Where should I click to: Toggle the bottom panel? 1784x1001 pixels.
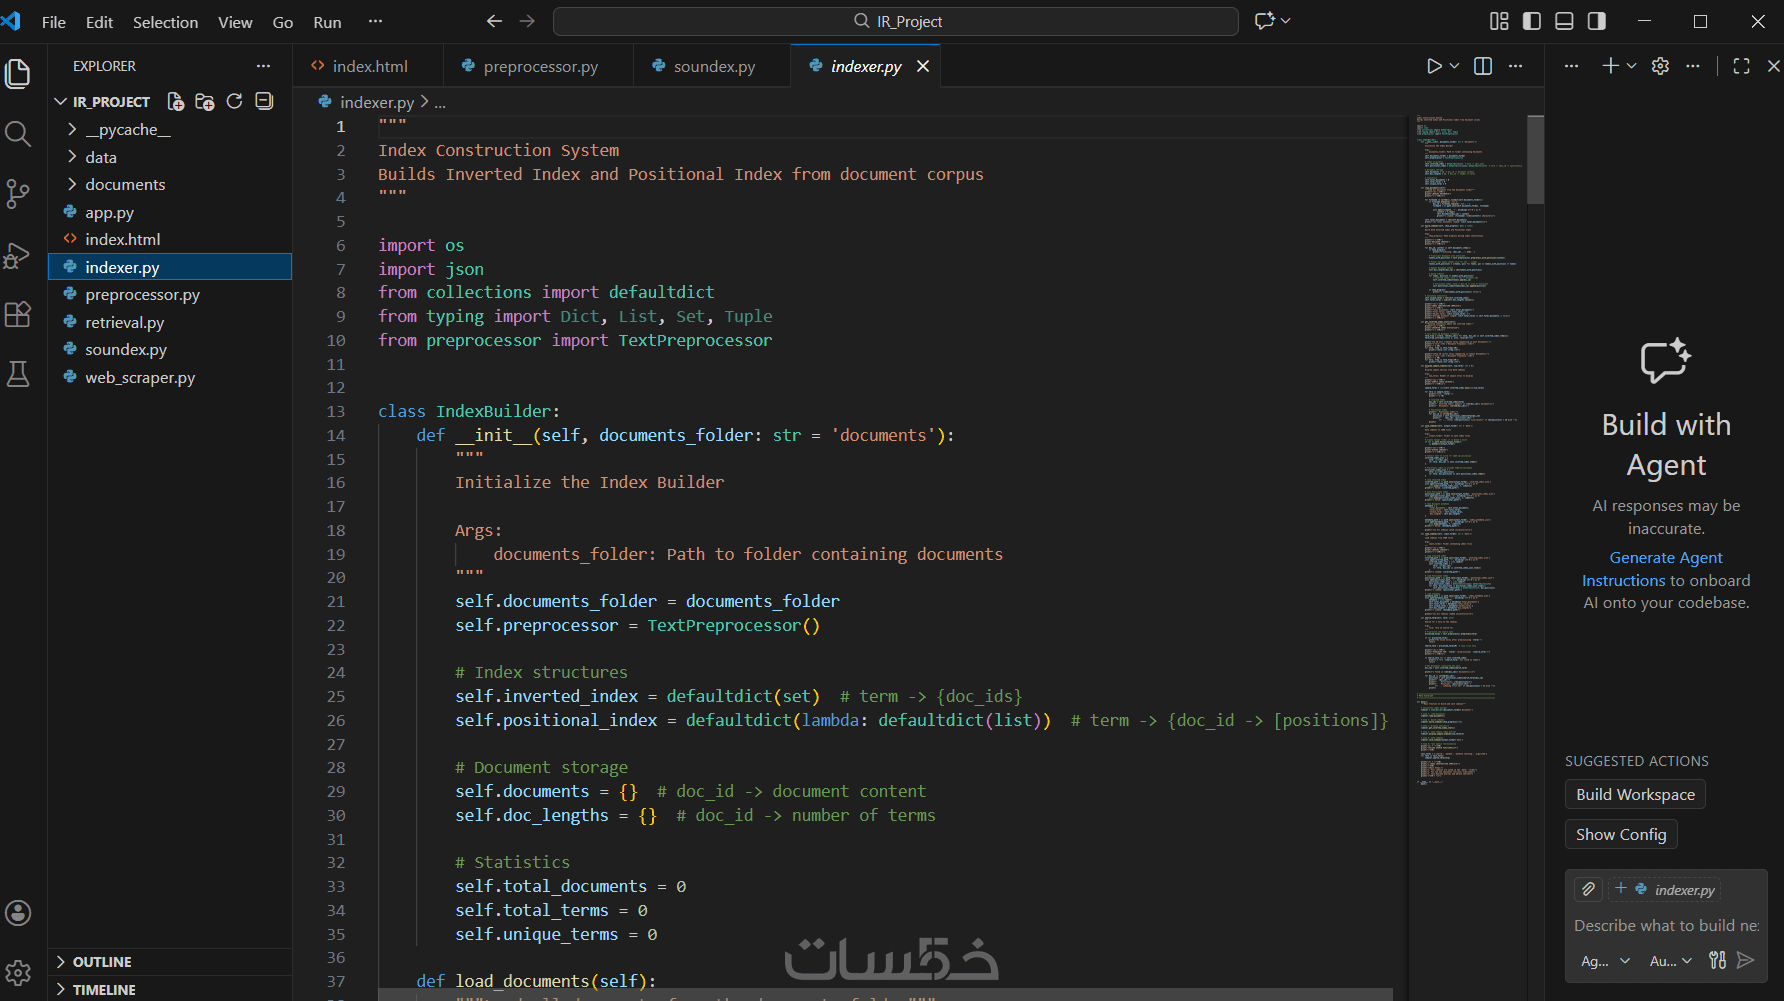(1565, 21)
